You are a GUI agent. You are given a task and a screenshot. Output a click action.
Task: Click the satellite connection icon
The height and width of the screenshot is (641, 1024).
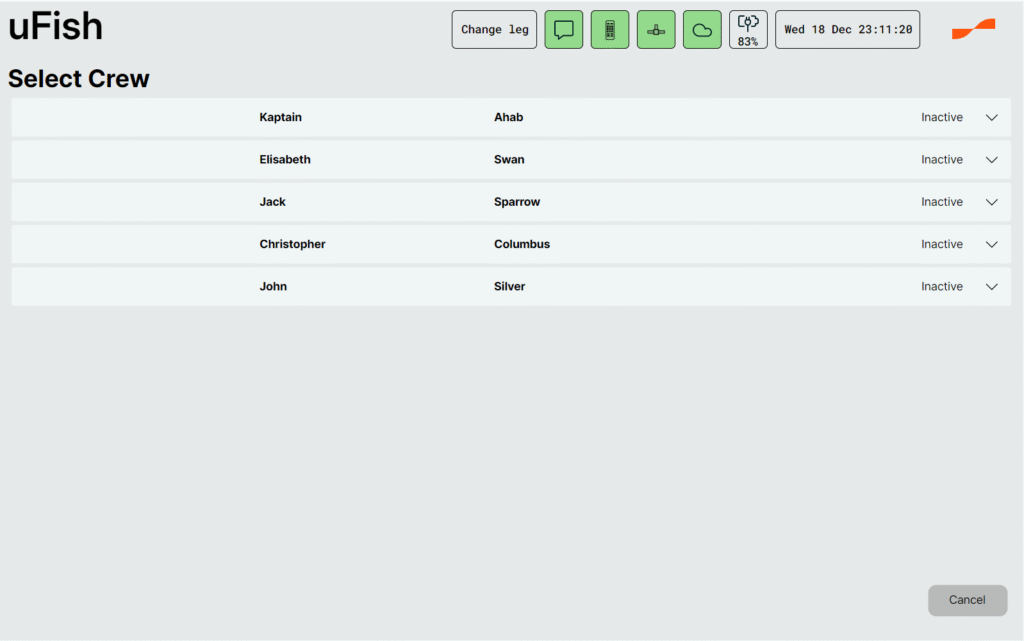coord(656,30)
